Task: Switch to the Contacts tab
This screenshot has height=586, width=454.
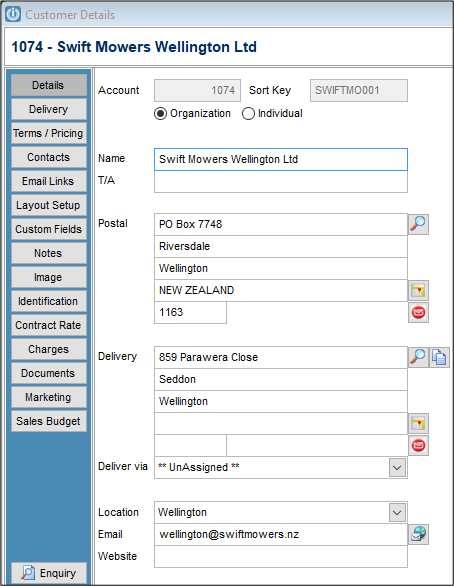Action: [x=49, y=157]
